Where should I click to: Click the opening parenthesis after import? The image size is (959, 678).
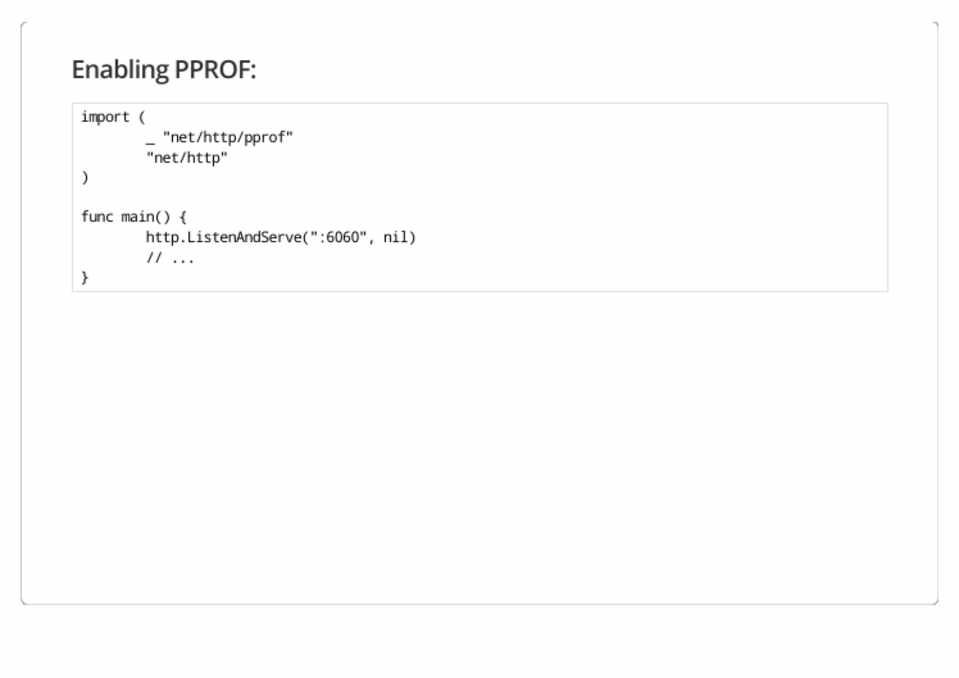coord(142,117)
